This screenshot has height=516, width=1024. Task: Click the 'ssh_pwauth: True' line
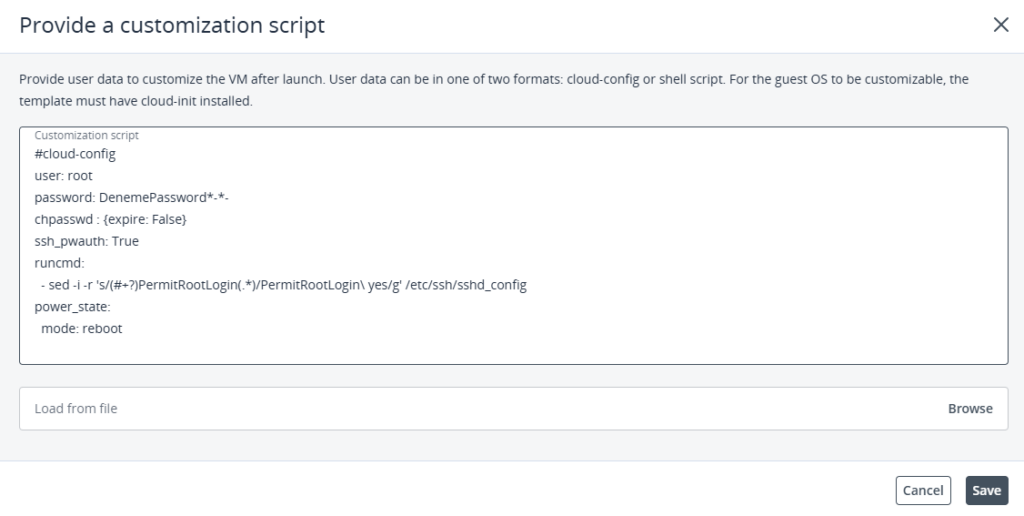(85, 241)
